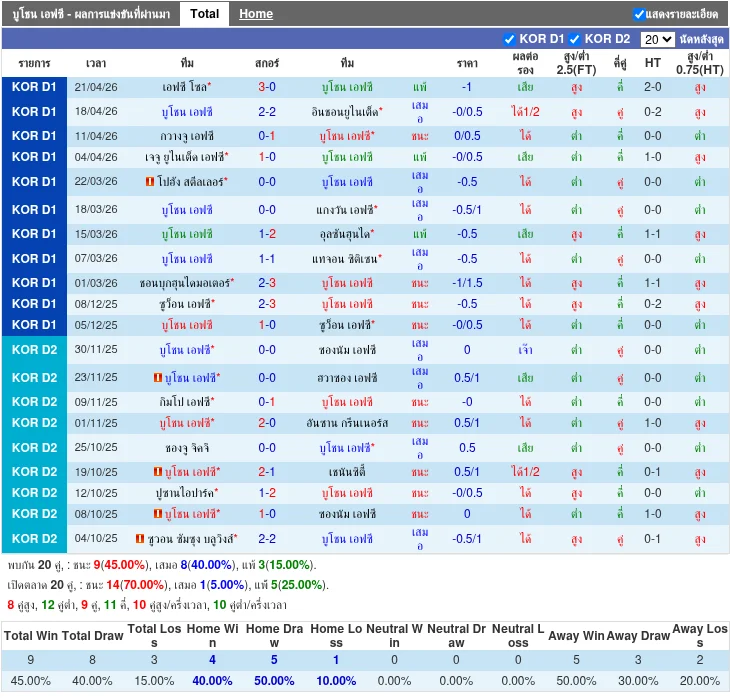Click the 2-3 score in 01/03/26 row
Viewport: 730px width, 698px height.
point(267,283)
